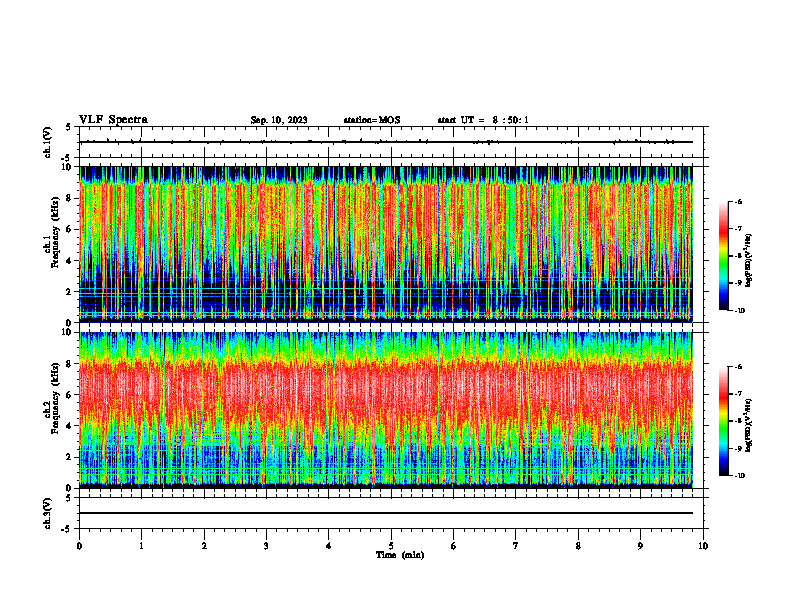Click the time axis tick label "8"

pyautogui.click(x=578, y=546)
